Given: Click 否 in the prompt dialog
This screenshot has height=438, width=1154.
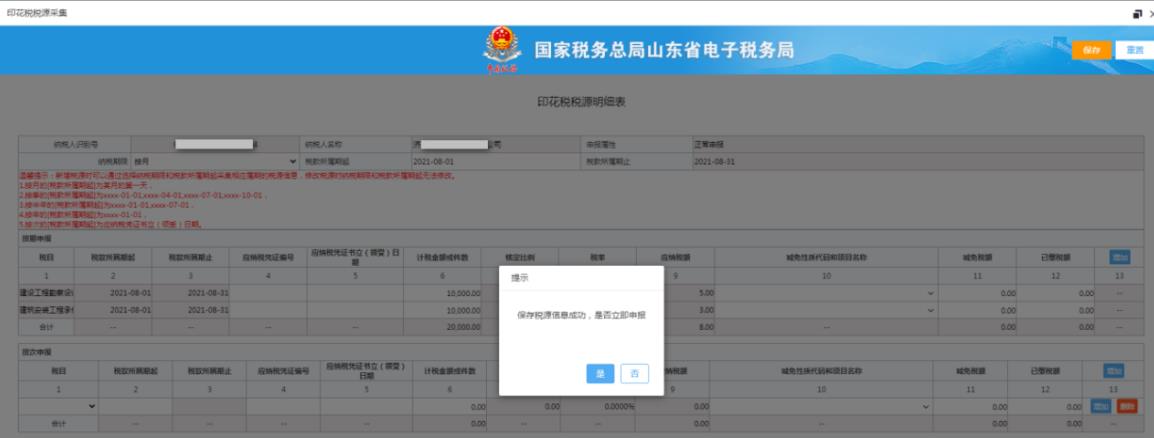Looking at the screenshot, I should (x=634, y=373).
